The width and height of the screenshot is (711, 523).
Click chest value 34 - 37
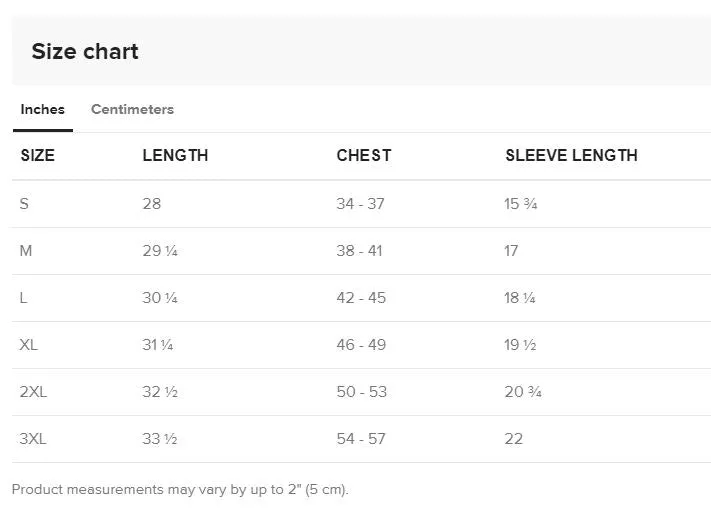(360, 204)
